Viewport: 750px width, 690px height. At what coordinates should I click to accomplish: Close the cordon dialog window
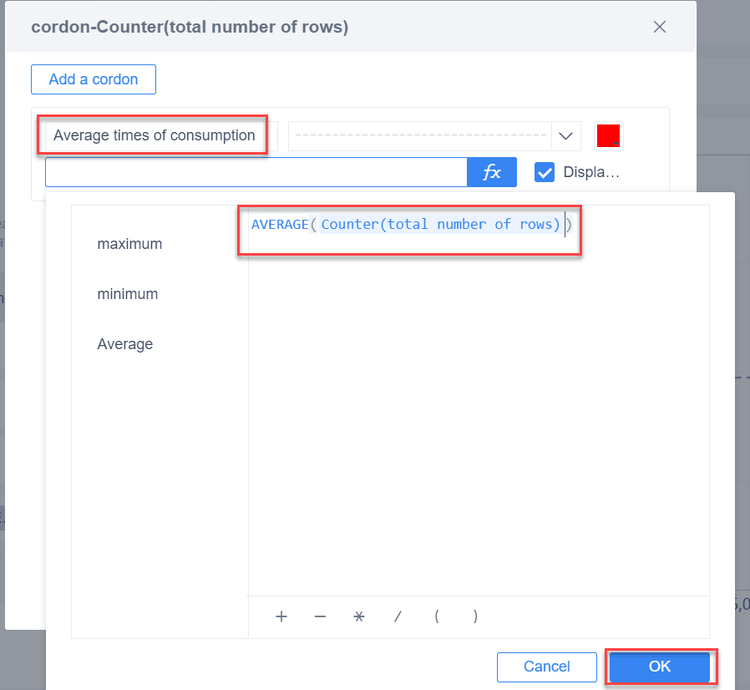(659, 27)
